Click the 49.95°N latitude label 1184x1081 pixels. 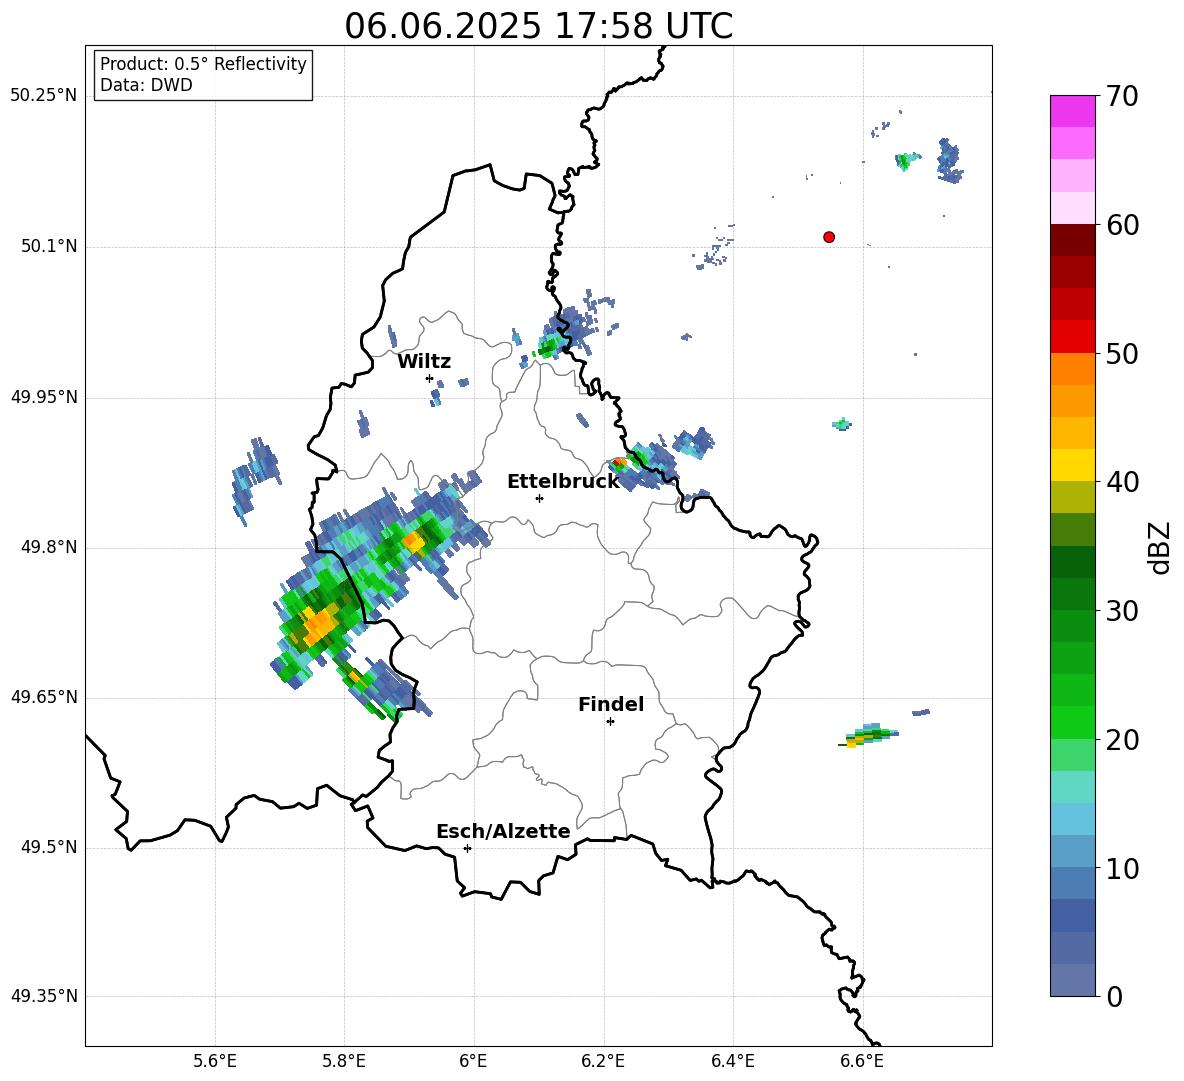pos(44,397)
